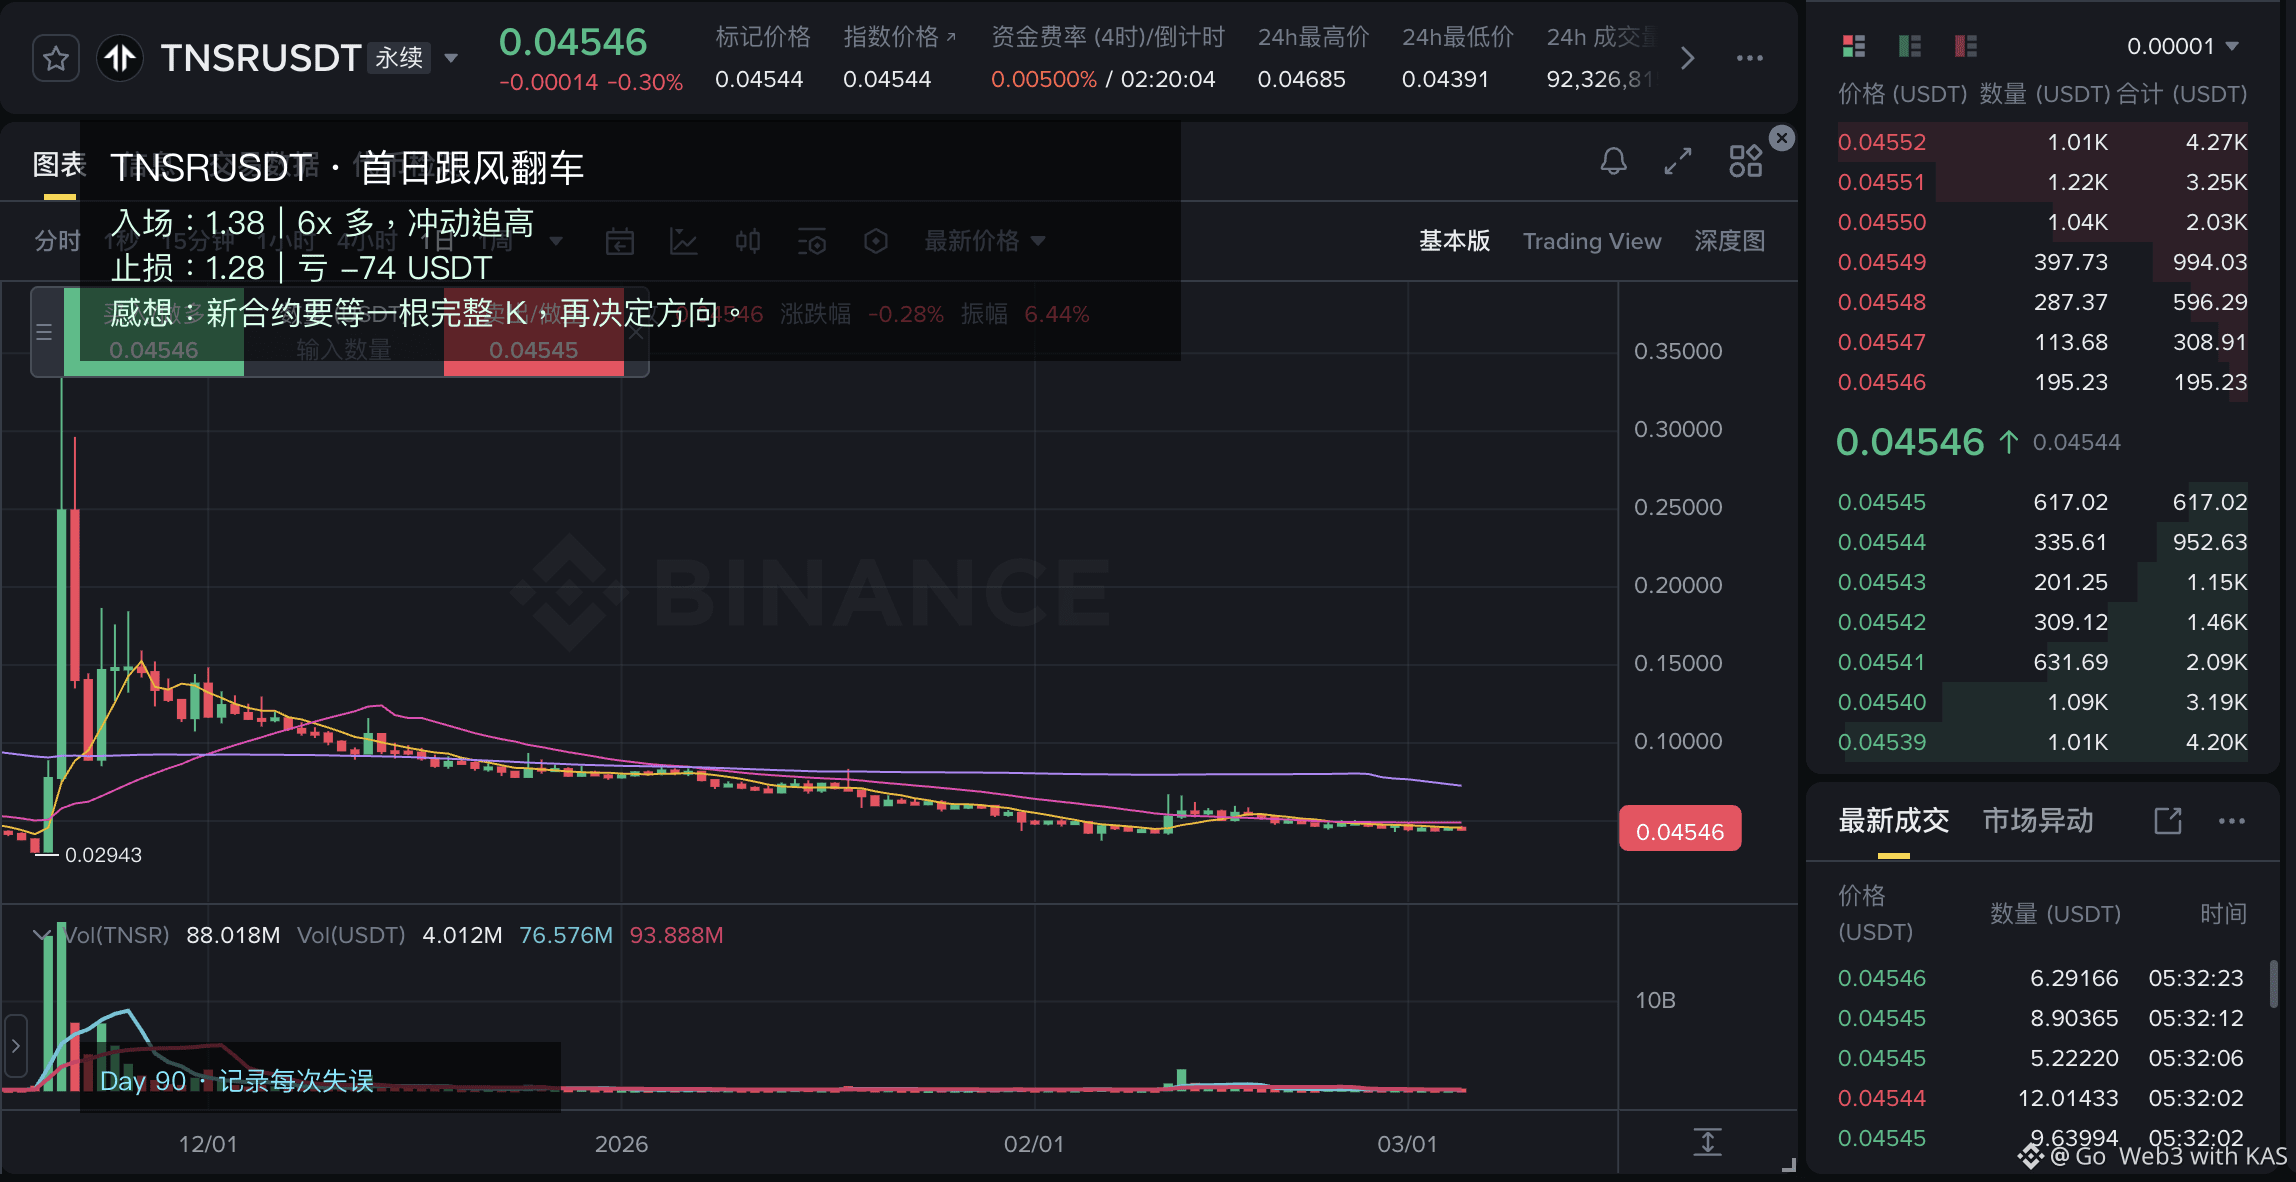This screenshot has width=2296, height=1182.
Task: Open the trades panel three-dot menu
Action: (x=2232, y=821)
